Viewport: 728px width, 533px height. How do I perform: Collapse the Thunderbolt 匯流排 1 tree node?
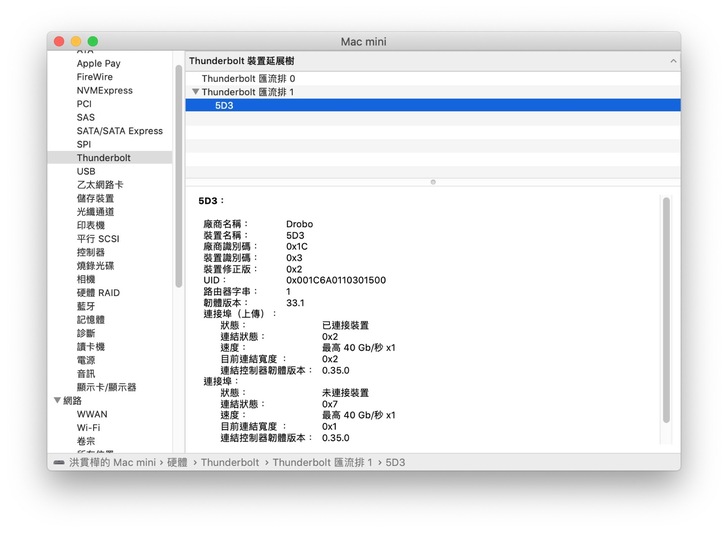coord(196,92)
